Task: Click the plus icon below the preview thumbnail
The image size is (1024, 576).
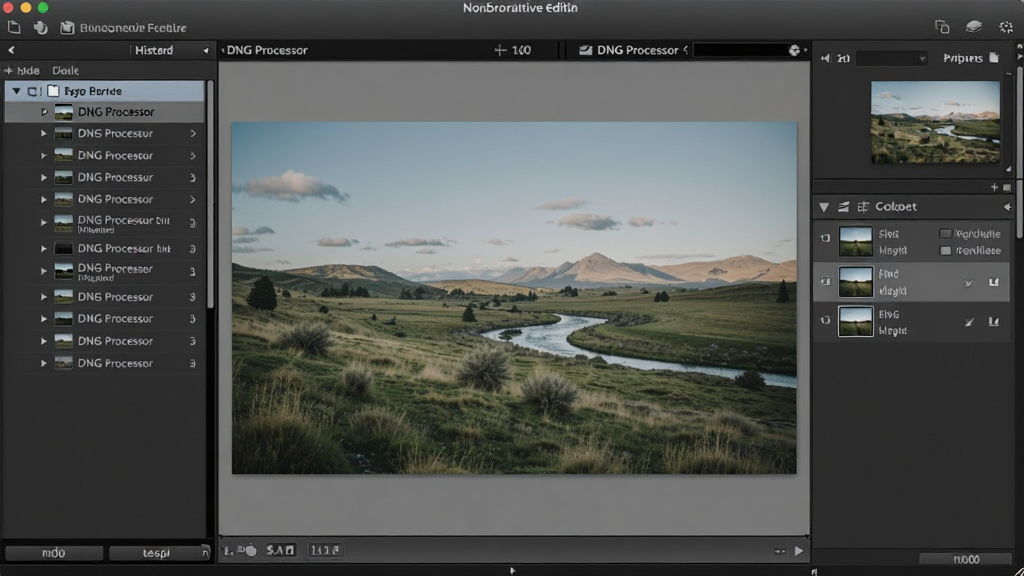Action: click(x=994, y=187)
